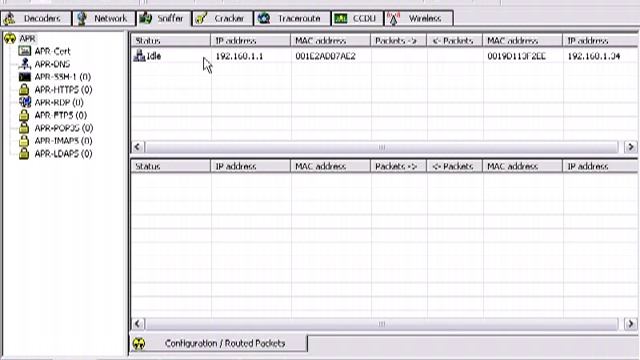Open Configuration / Routed Packets tab
The height and width of the screenshot is (360, 640).
click(x=219, y=343)
